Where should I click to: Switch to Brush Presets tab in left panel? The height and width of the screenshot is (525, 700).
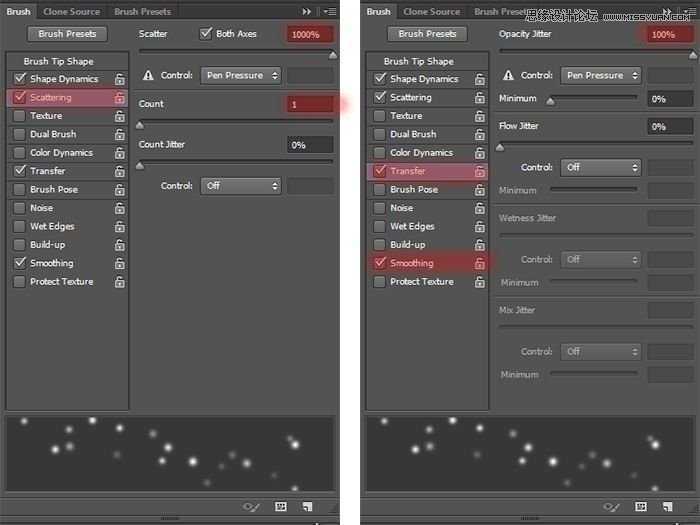pos(142,12)
